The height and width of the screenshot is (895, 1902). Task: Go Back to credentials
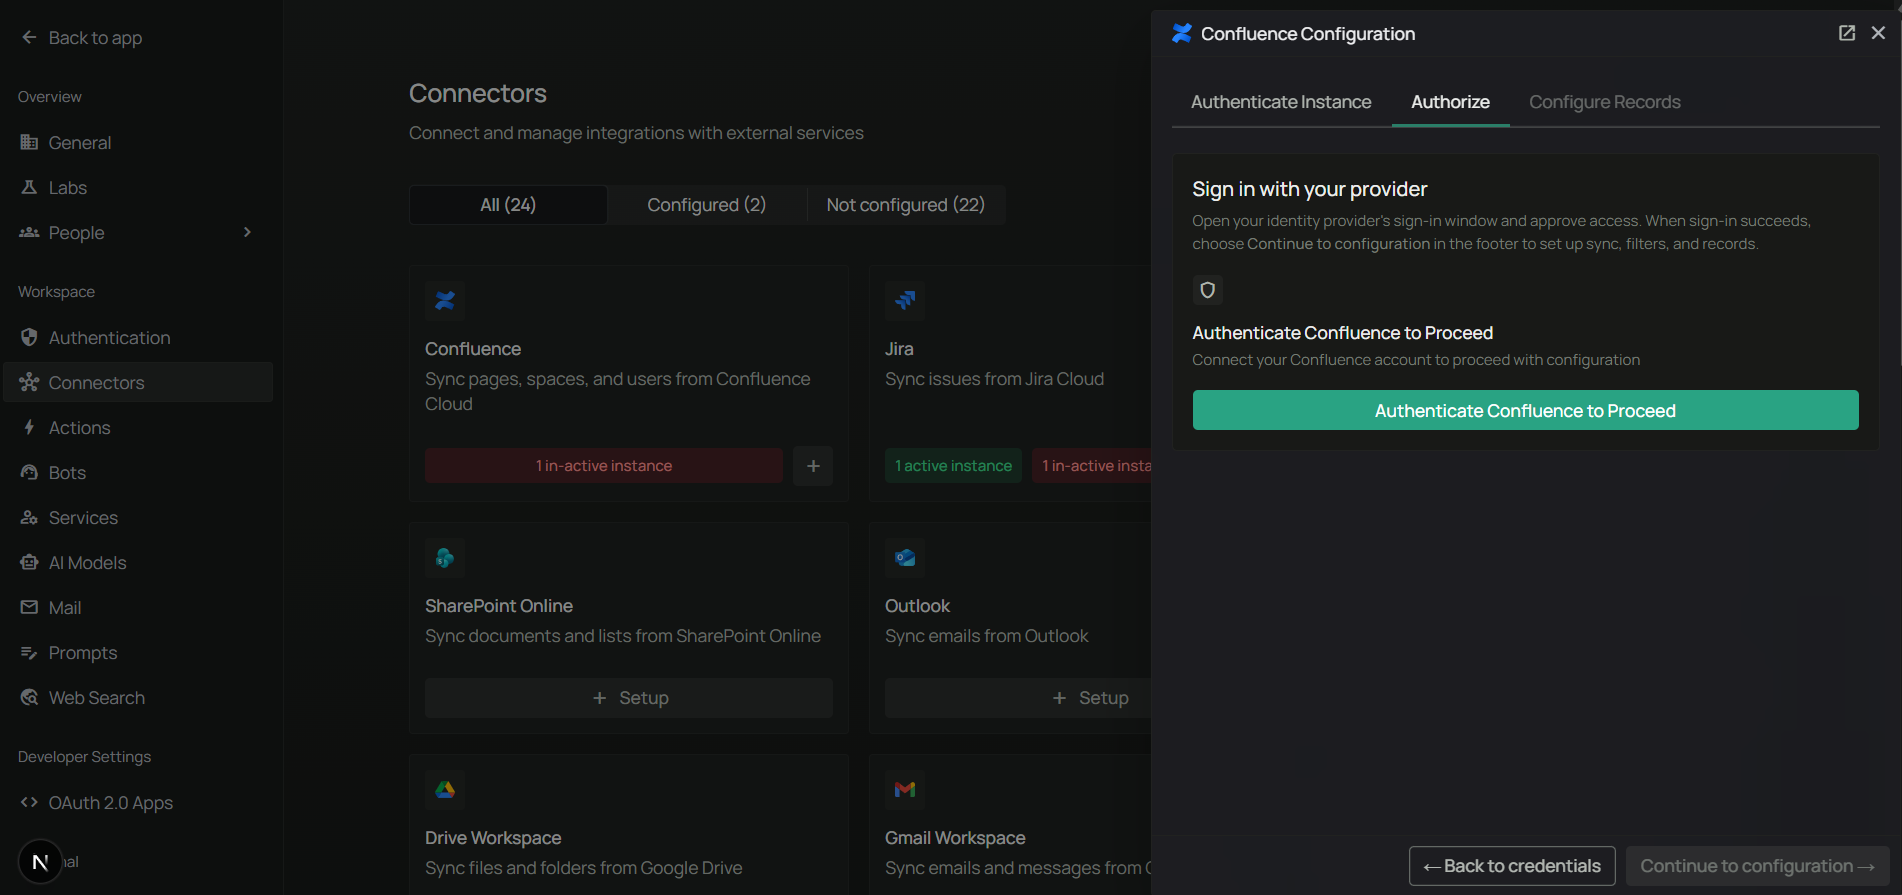[1512, 866]
